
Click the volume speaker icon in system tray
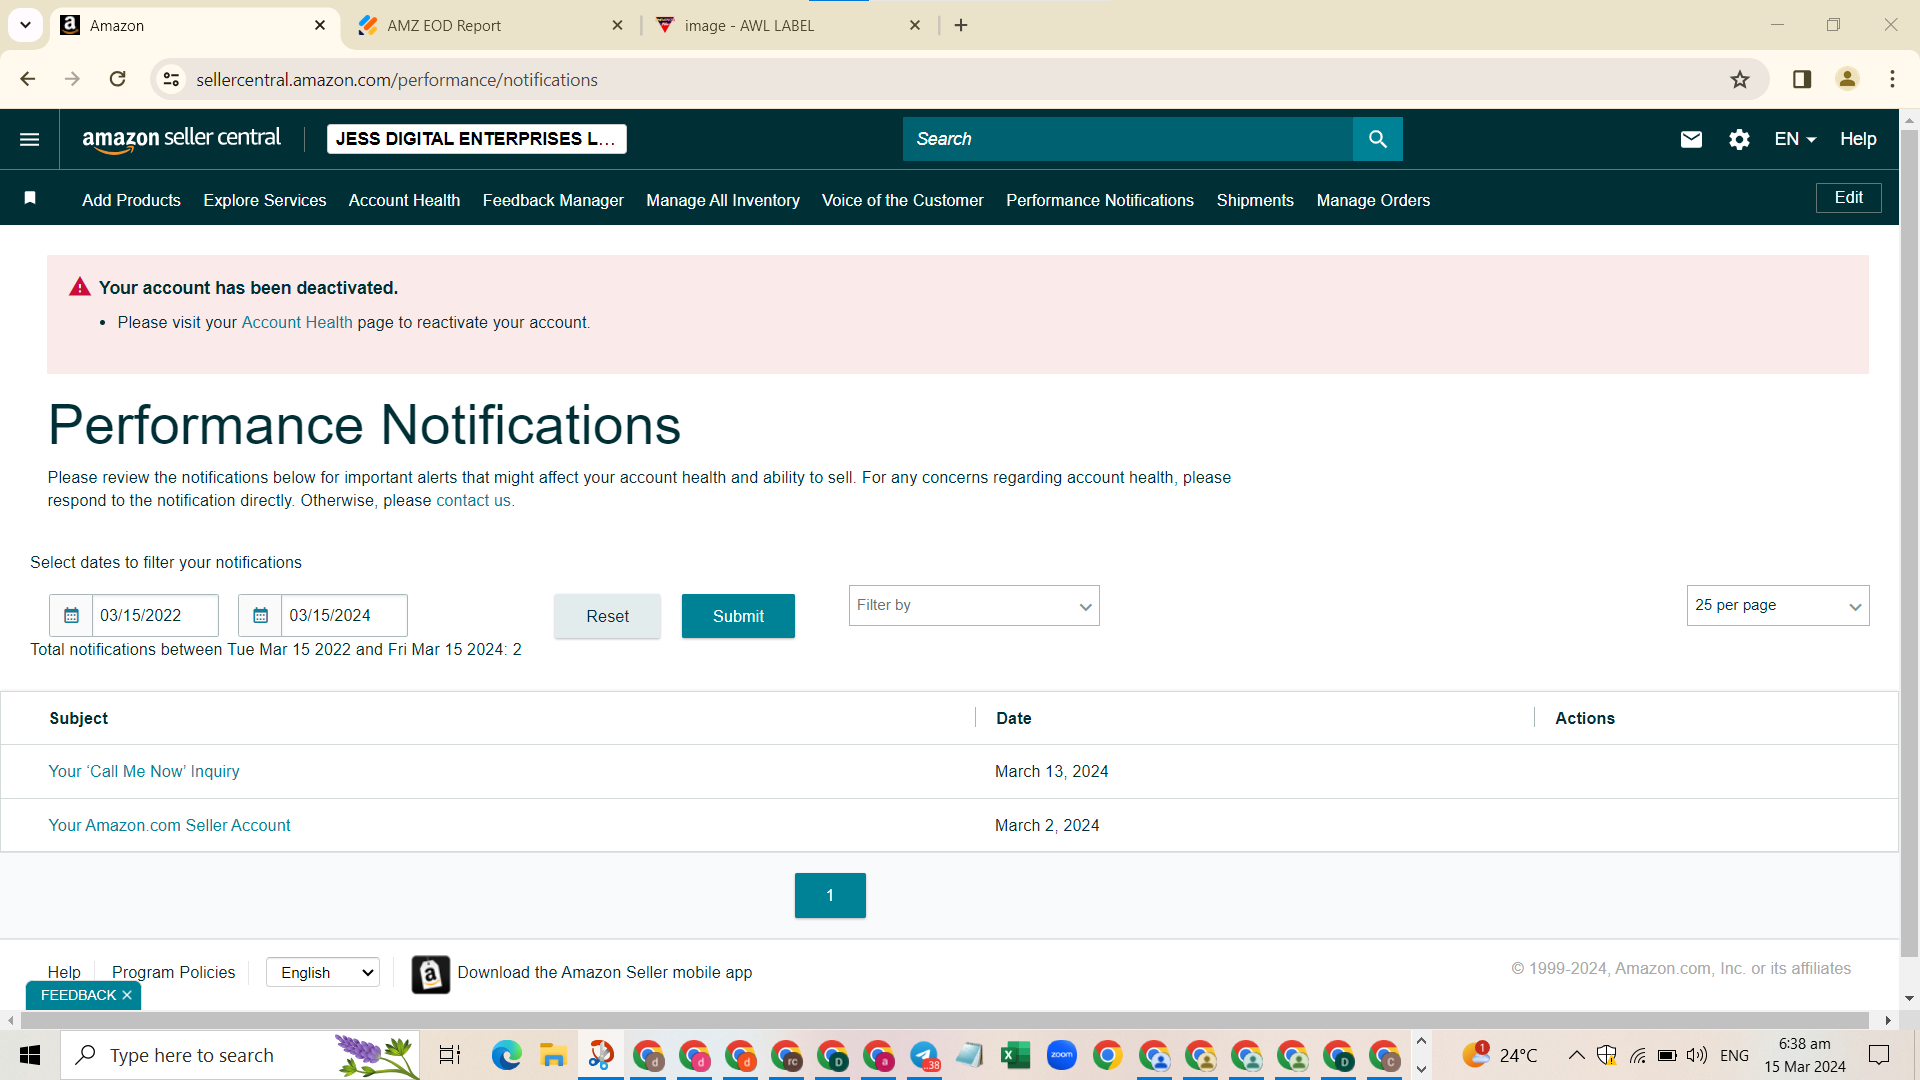[x=1697, y=1055]
